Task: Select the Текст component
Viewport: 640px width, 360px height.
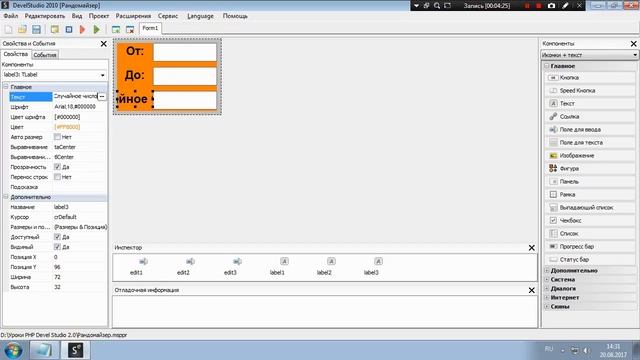Action: (590, 104)
